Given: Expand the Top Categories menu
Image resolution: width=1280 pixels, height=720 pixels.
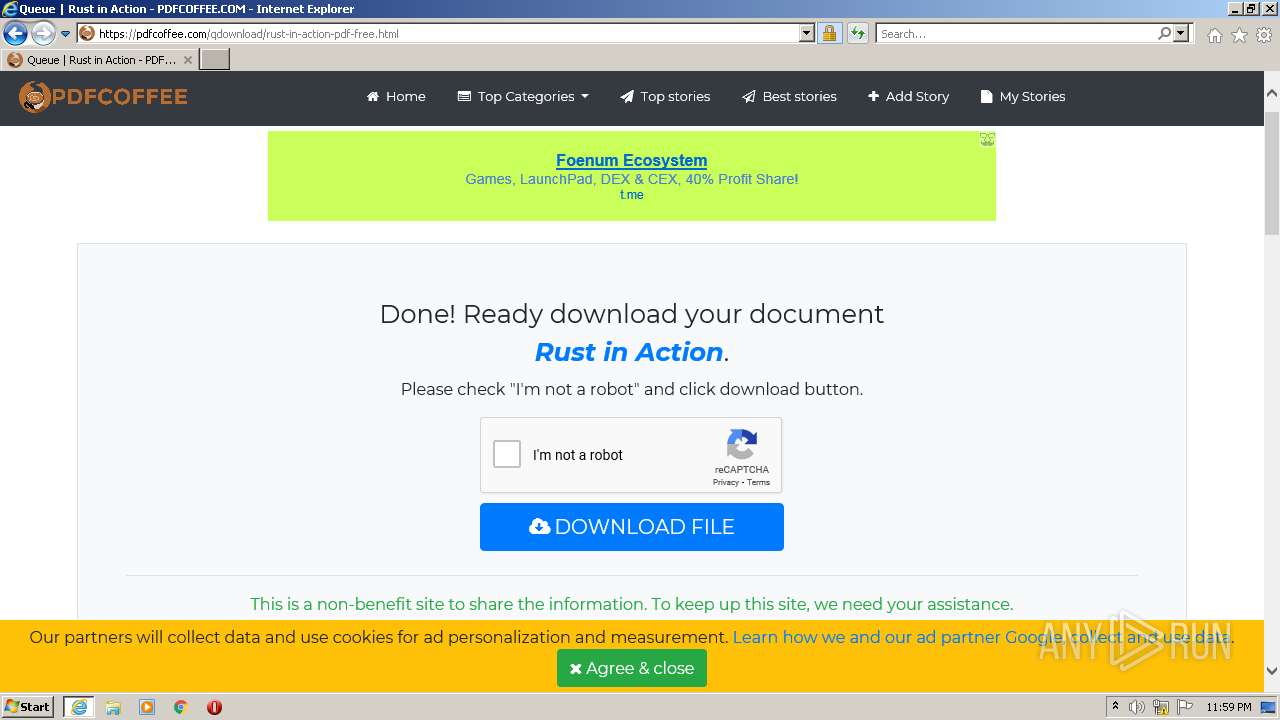Looking at the screenshot, I should [523, 97].
